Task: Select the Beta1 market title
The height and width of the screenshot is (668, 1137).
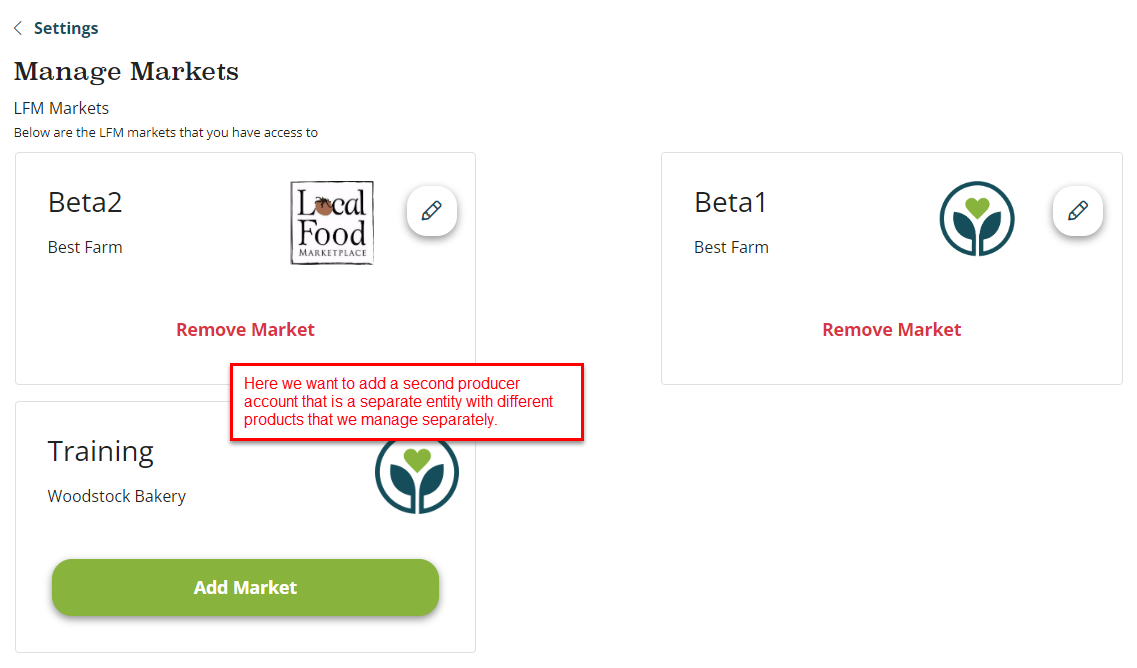Action: [730, 203]
